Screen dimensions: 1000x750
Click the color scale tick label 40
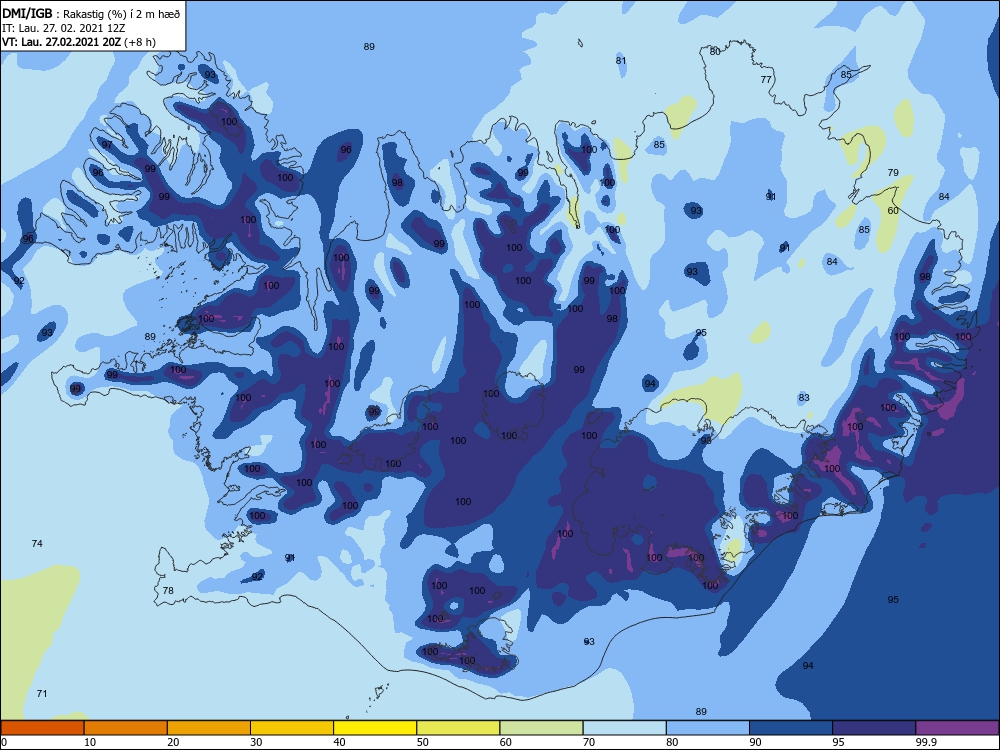pos(339,742)
